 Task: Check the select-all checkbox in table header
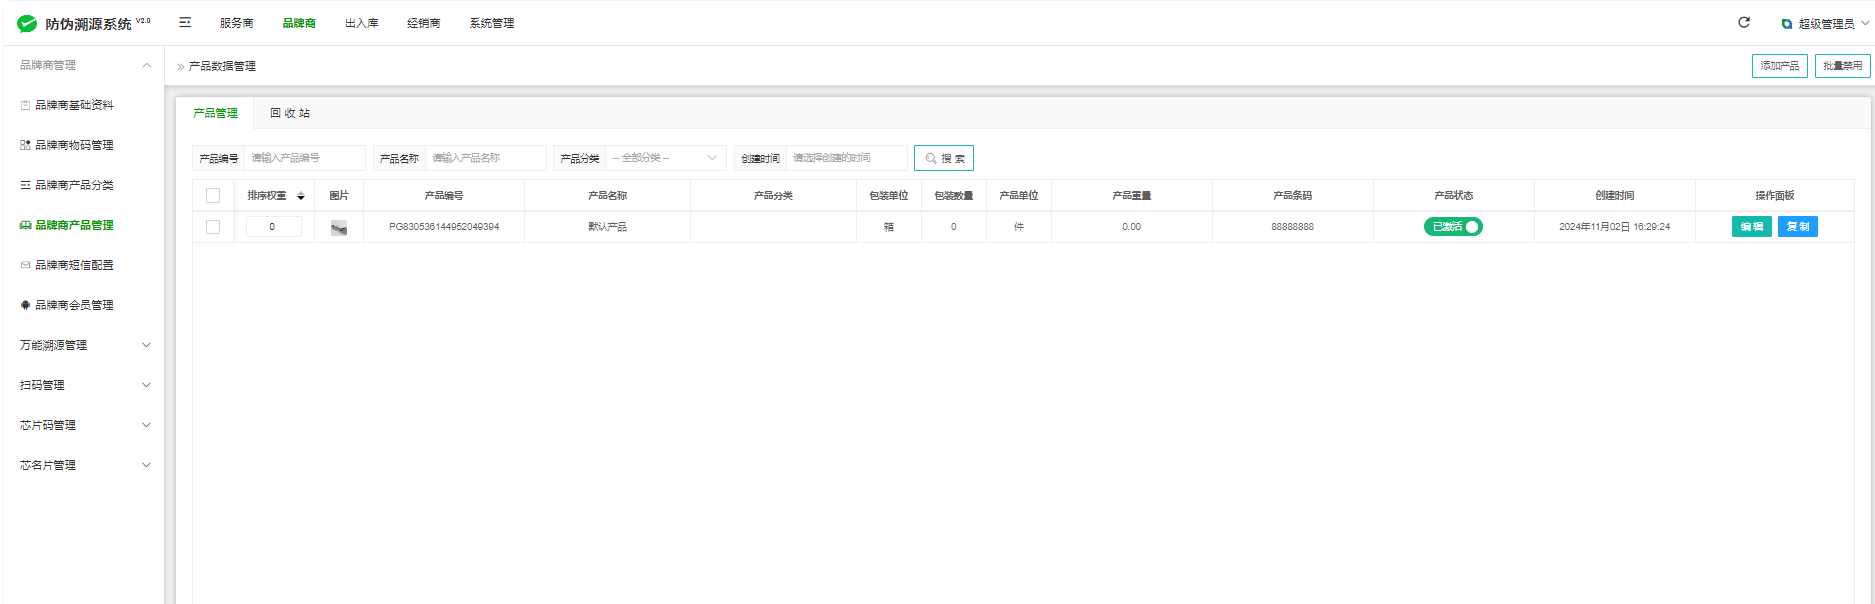(x=213, y=196)
